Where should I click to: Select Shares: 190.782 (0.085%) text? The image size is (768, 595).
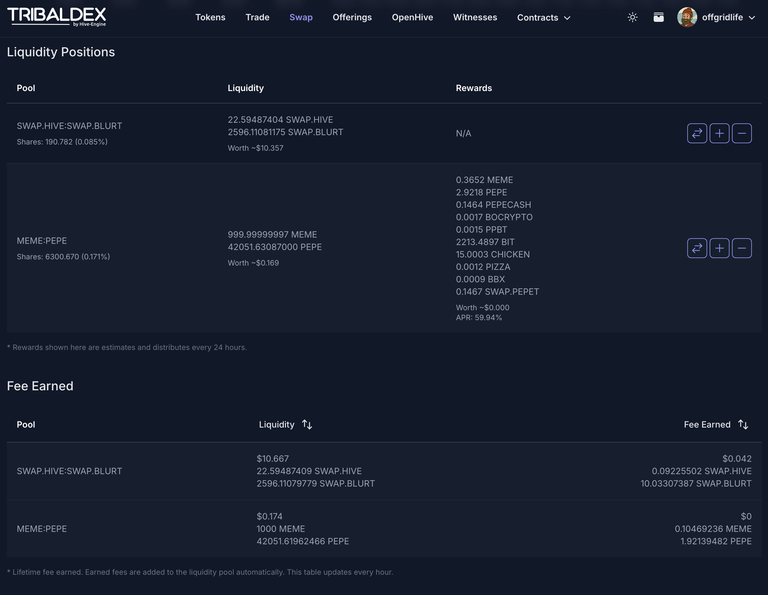[x=62, y=142]
